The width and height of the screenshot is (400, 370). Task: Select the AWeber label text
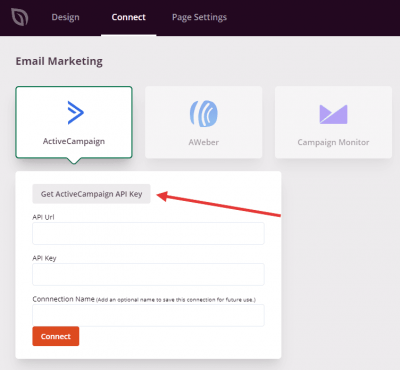click(x=204, y=142)
